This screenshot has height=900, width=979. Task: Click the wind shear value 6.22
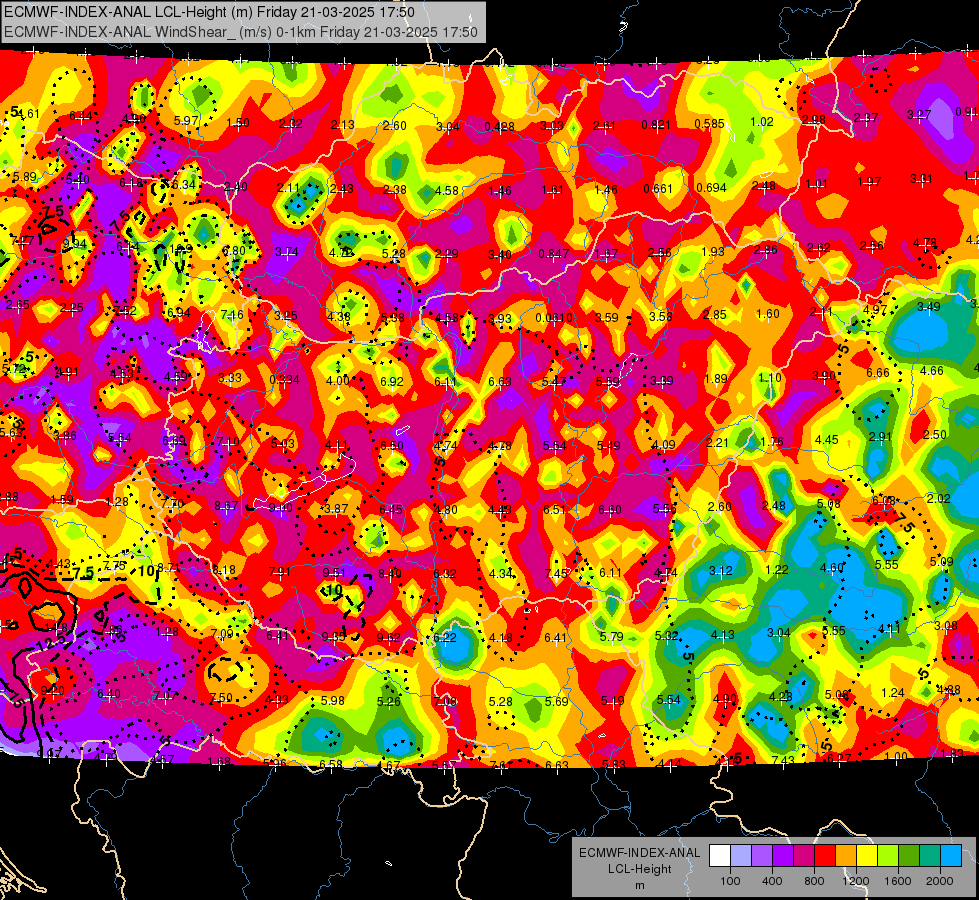[x=445, y=638]
